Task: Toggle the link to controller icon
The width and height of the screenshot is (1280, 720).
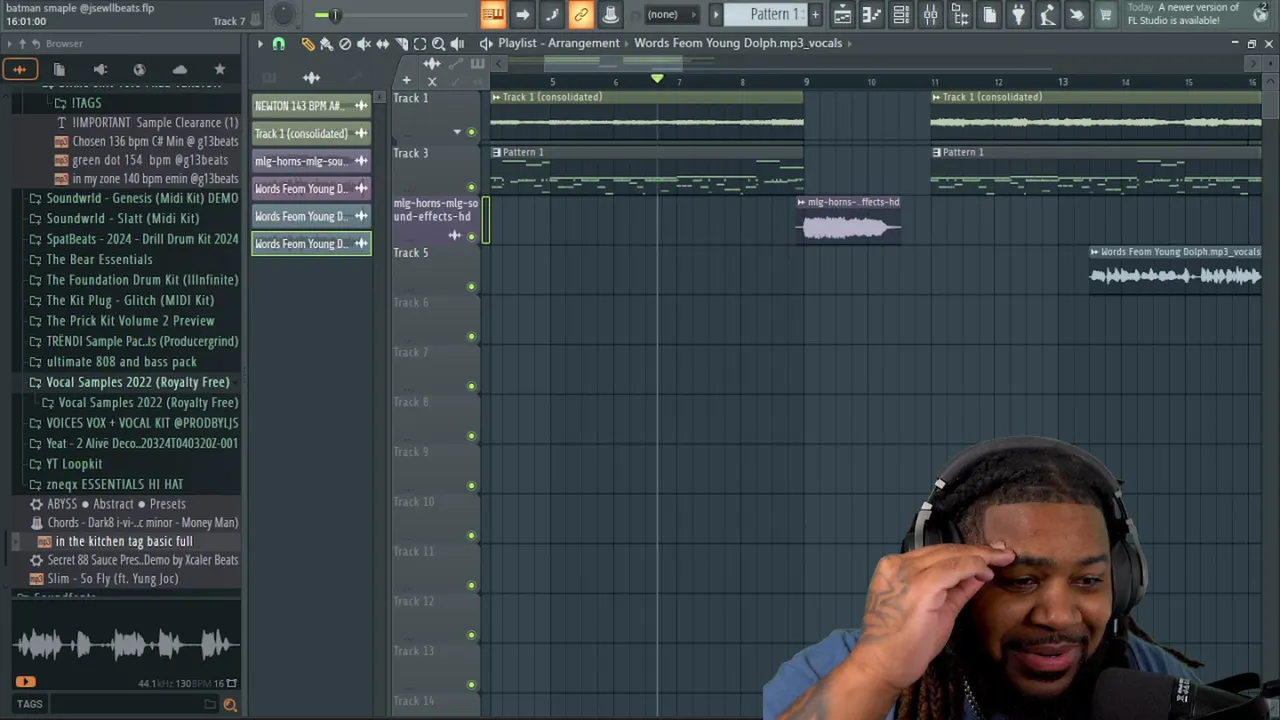Action: (x=581, y=14)
